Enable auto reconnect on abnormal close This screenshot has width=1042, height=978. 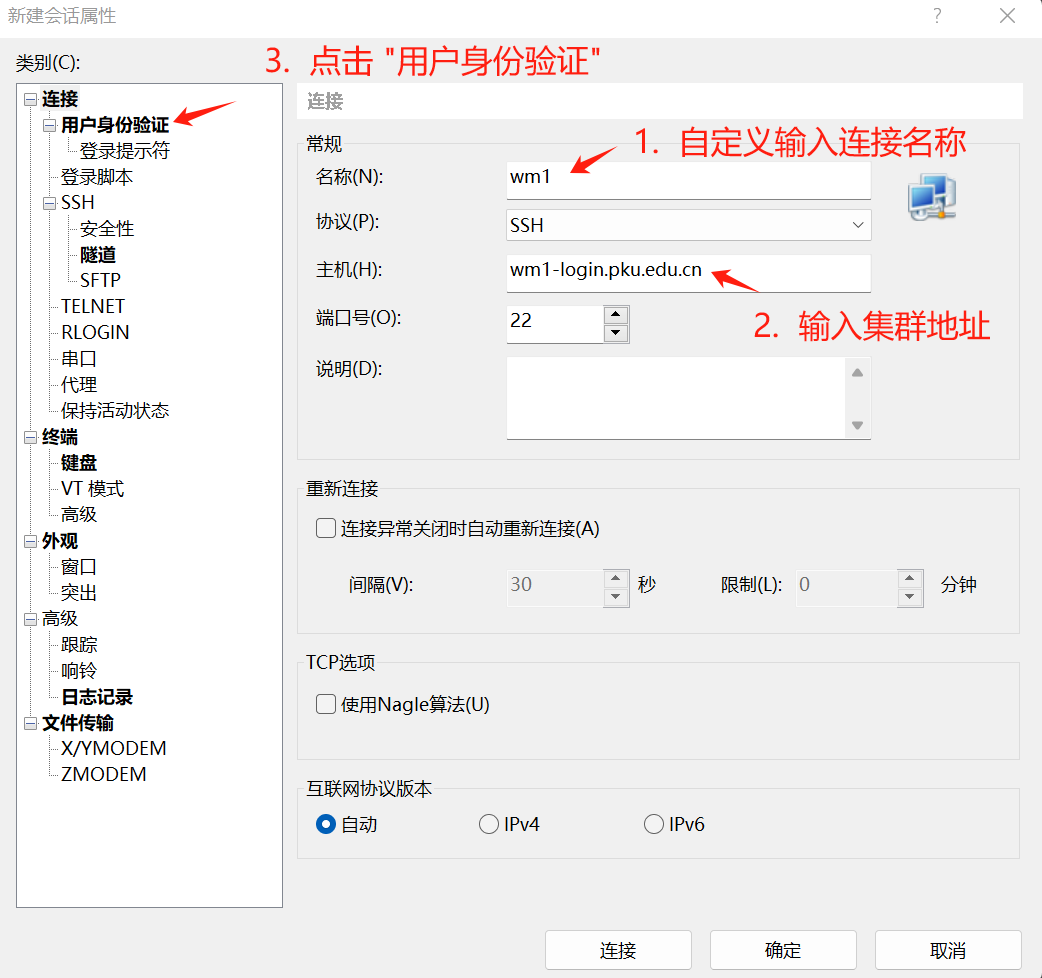point(326,528)
